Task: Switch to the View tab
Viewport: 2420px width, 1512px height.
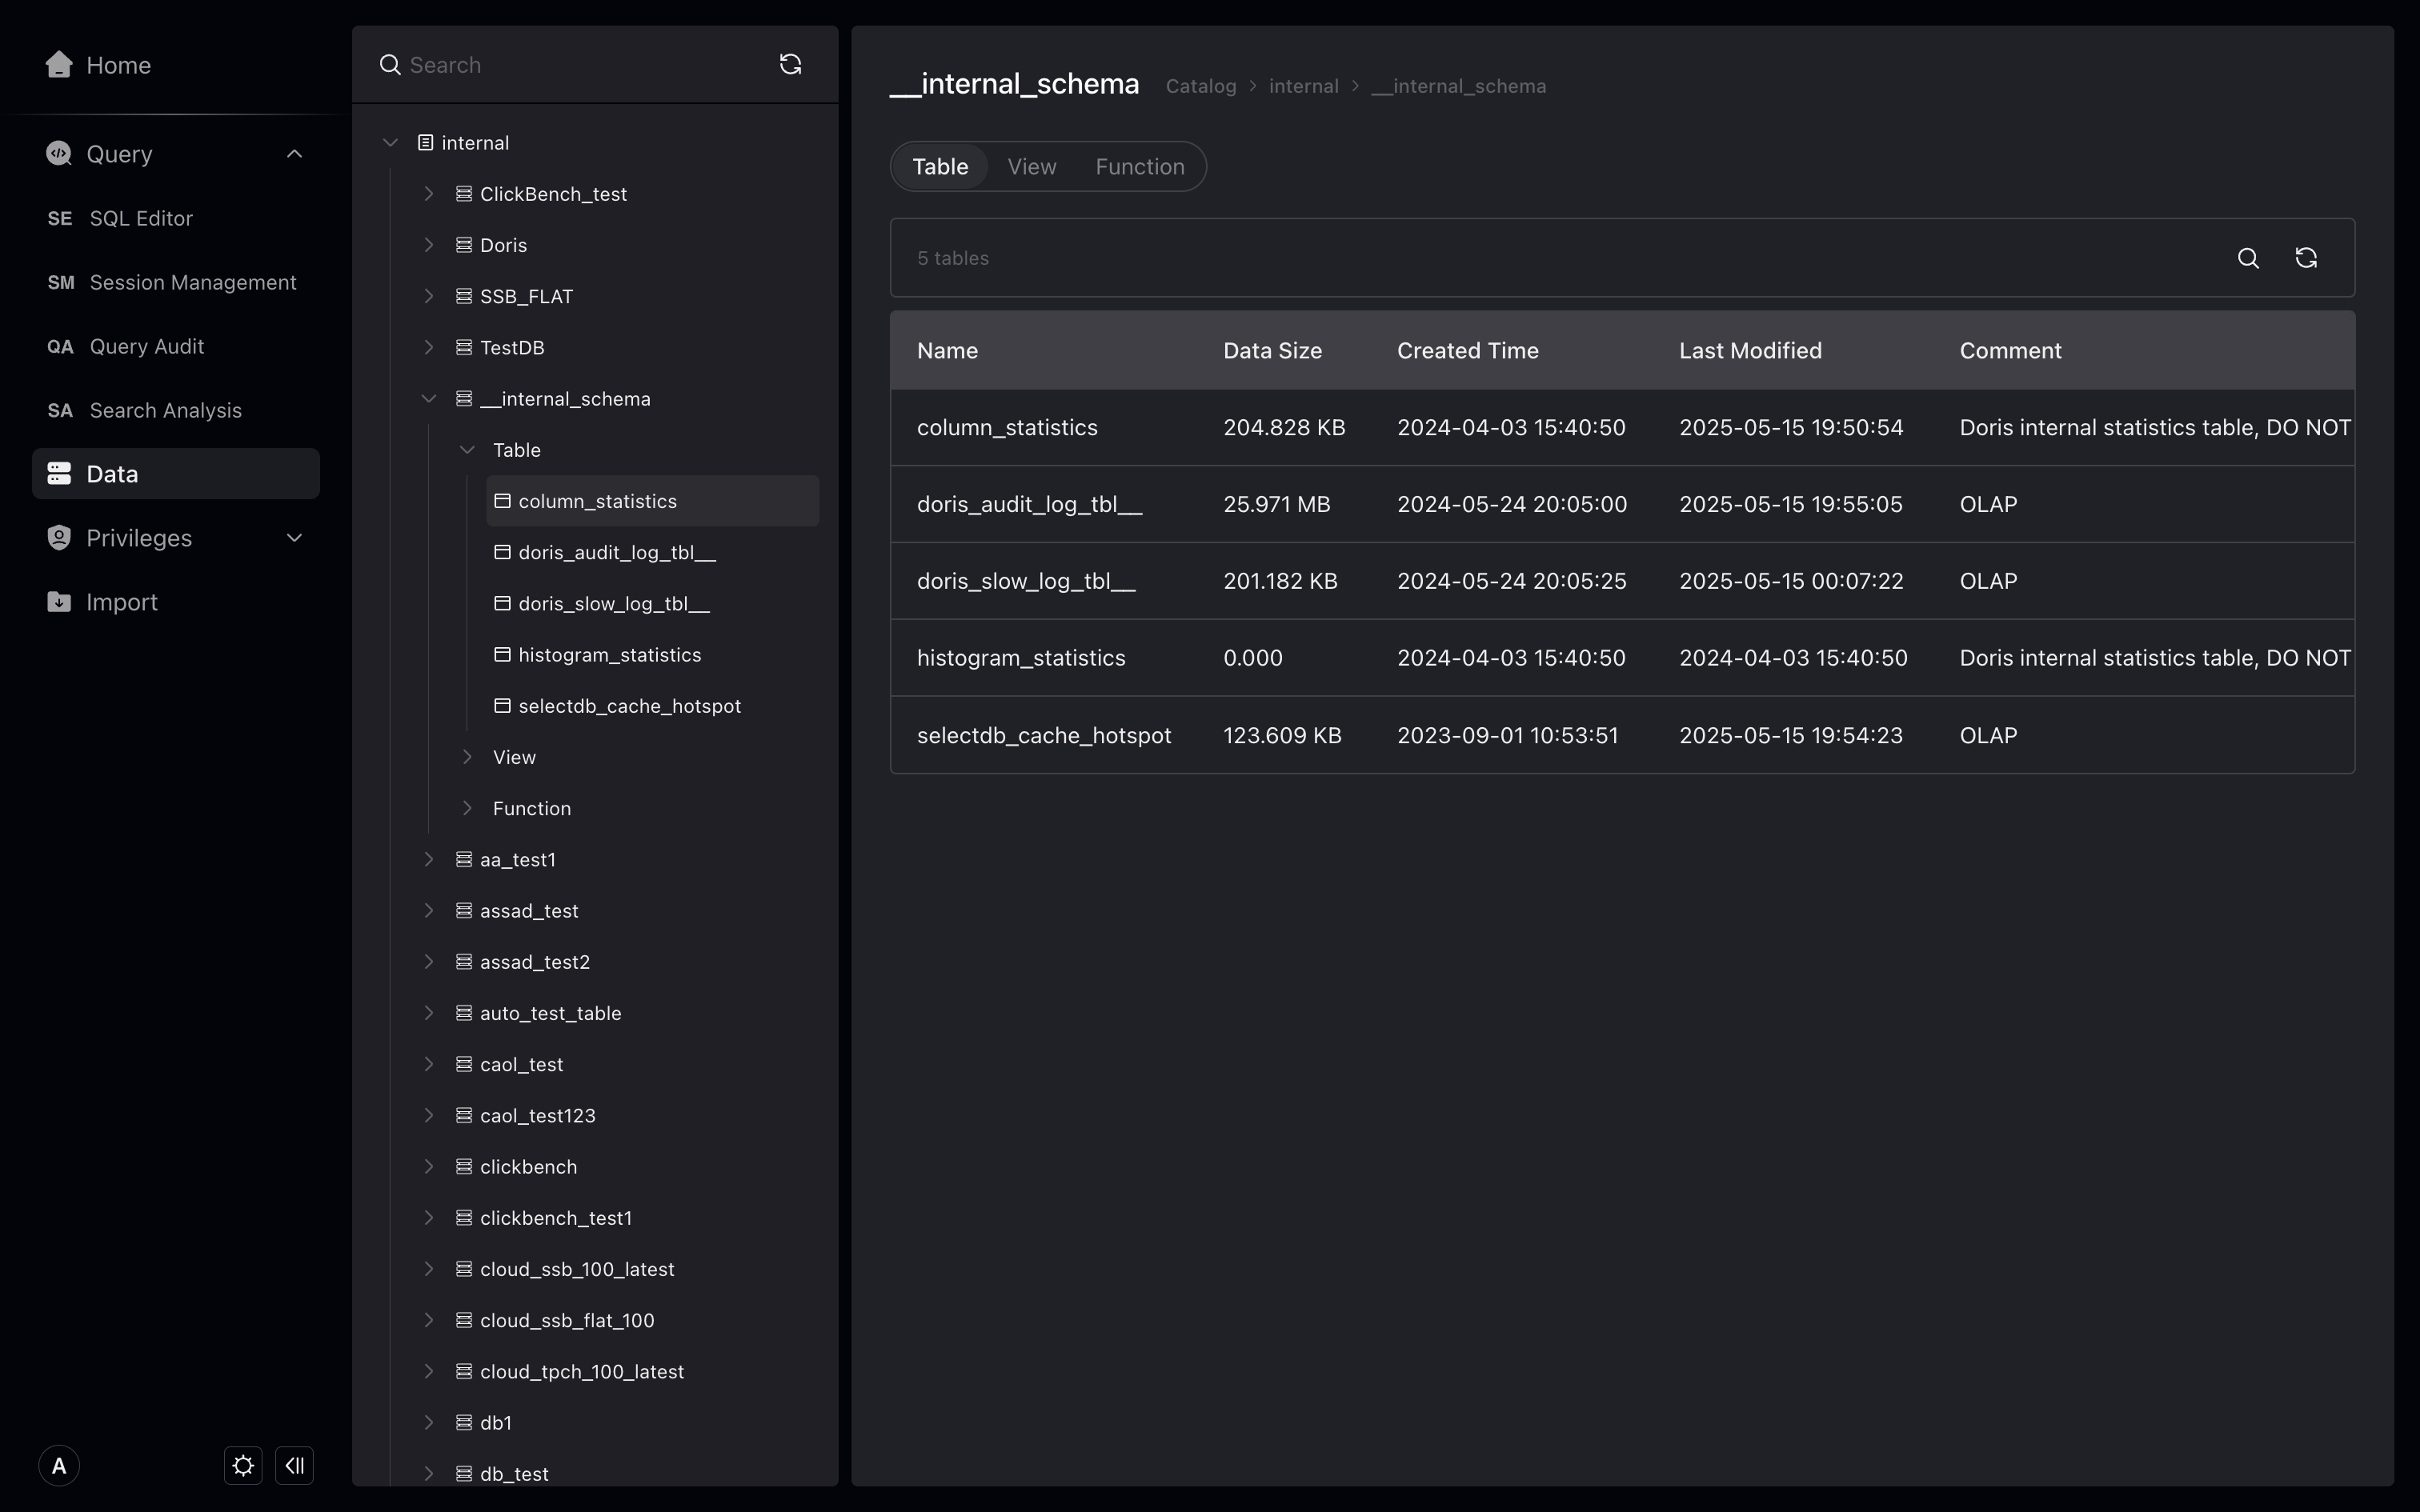Action: [x=1032, y=166]
